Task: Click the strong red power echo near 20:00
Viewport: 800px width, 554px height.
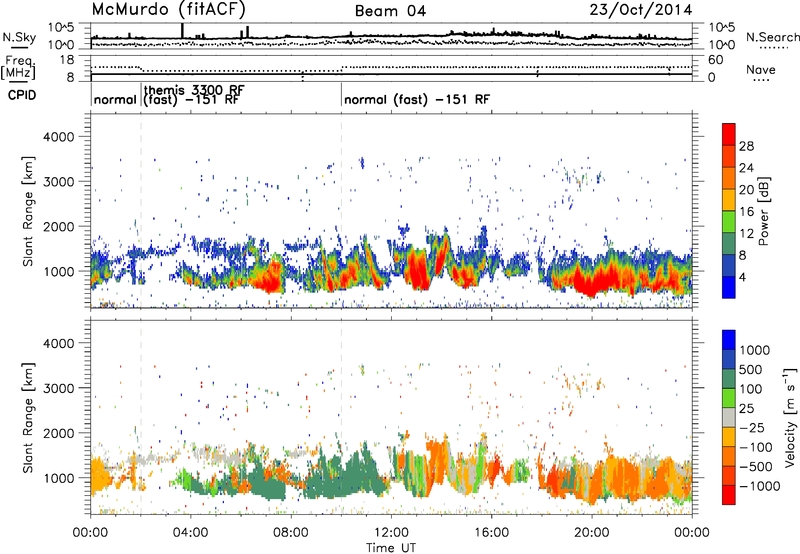Action: pyautogui.click(x=592, y=284)
